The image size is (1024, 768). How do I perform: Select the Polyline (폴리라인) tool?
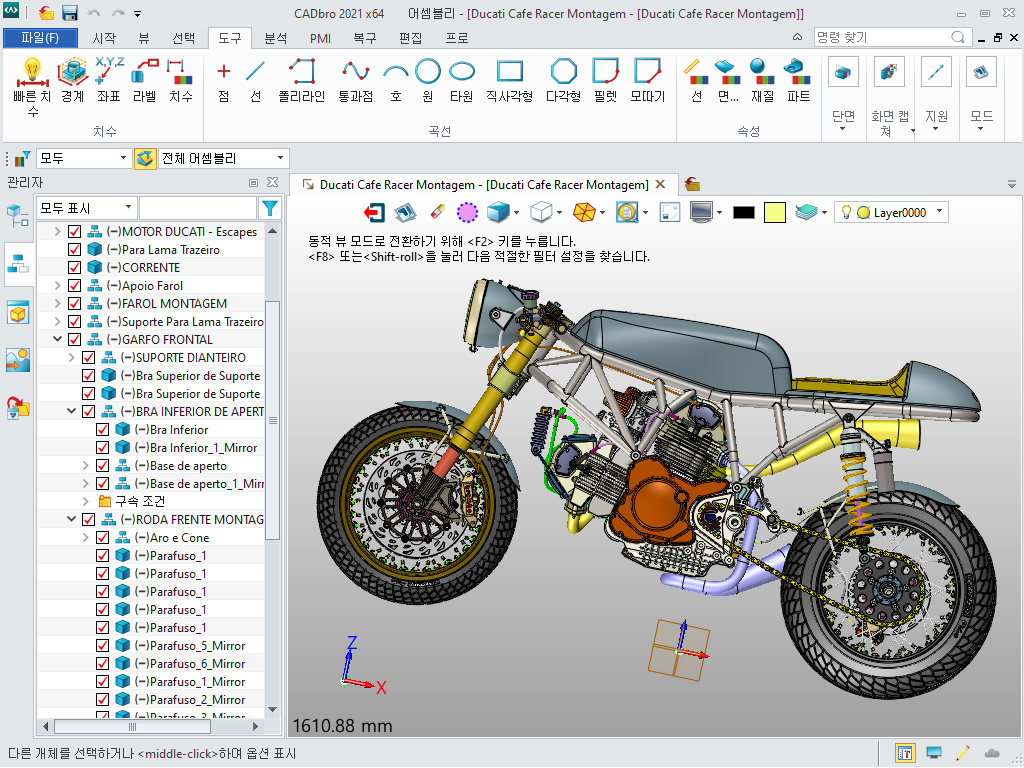(302, 80)
